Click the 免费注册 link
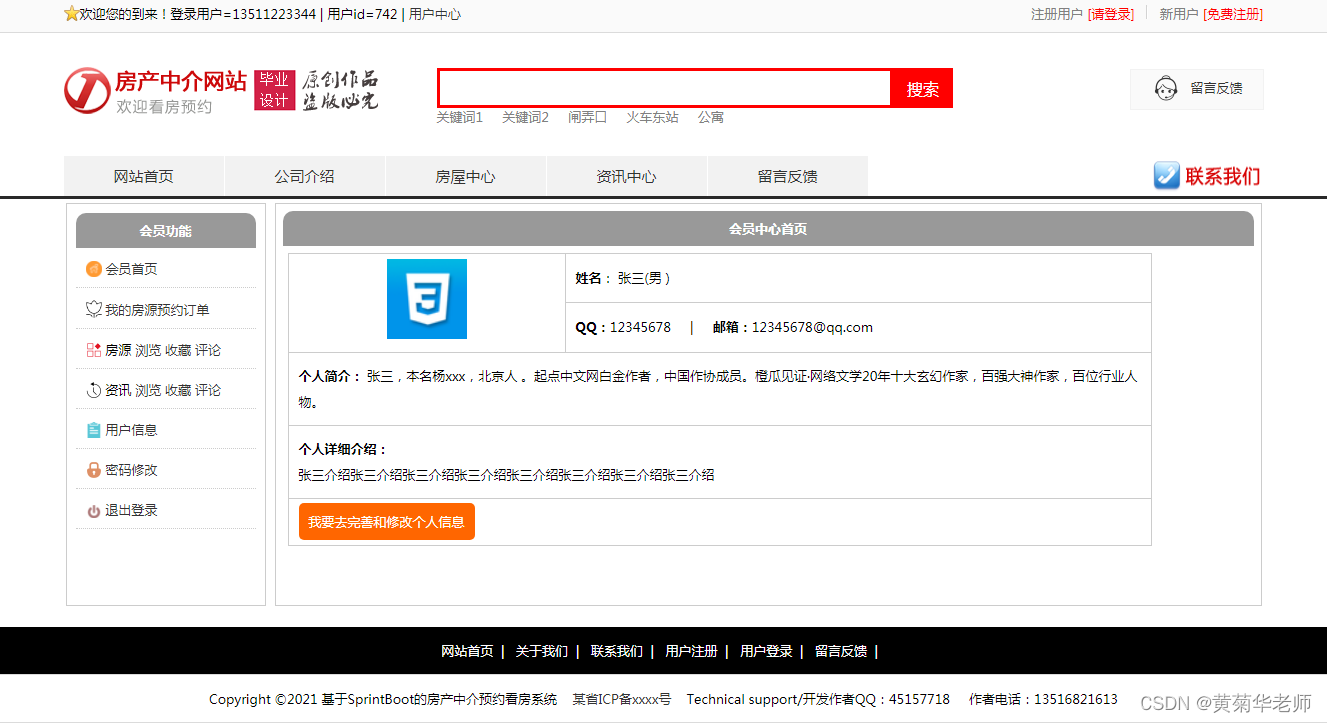Image resolution: width=1327 pixels, height=723 pixels. coord(1232,15)
